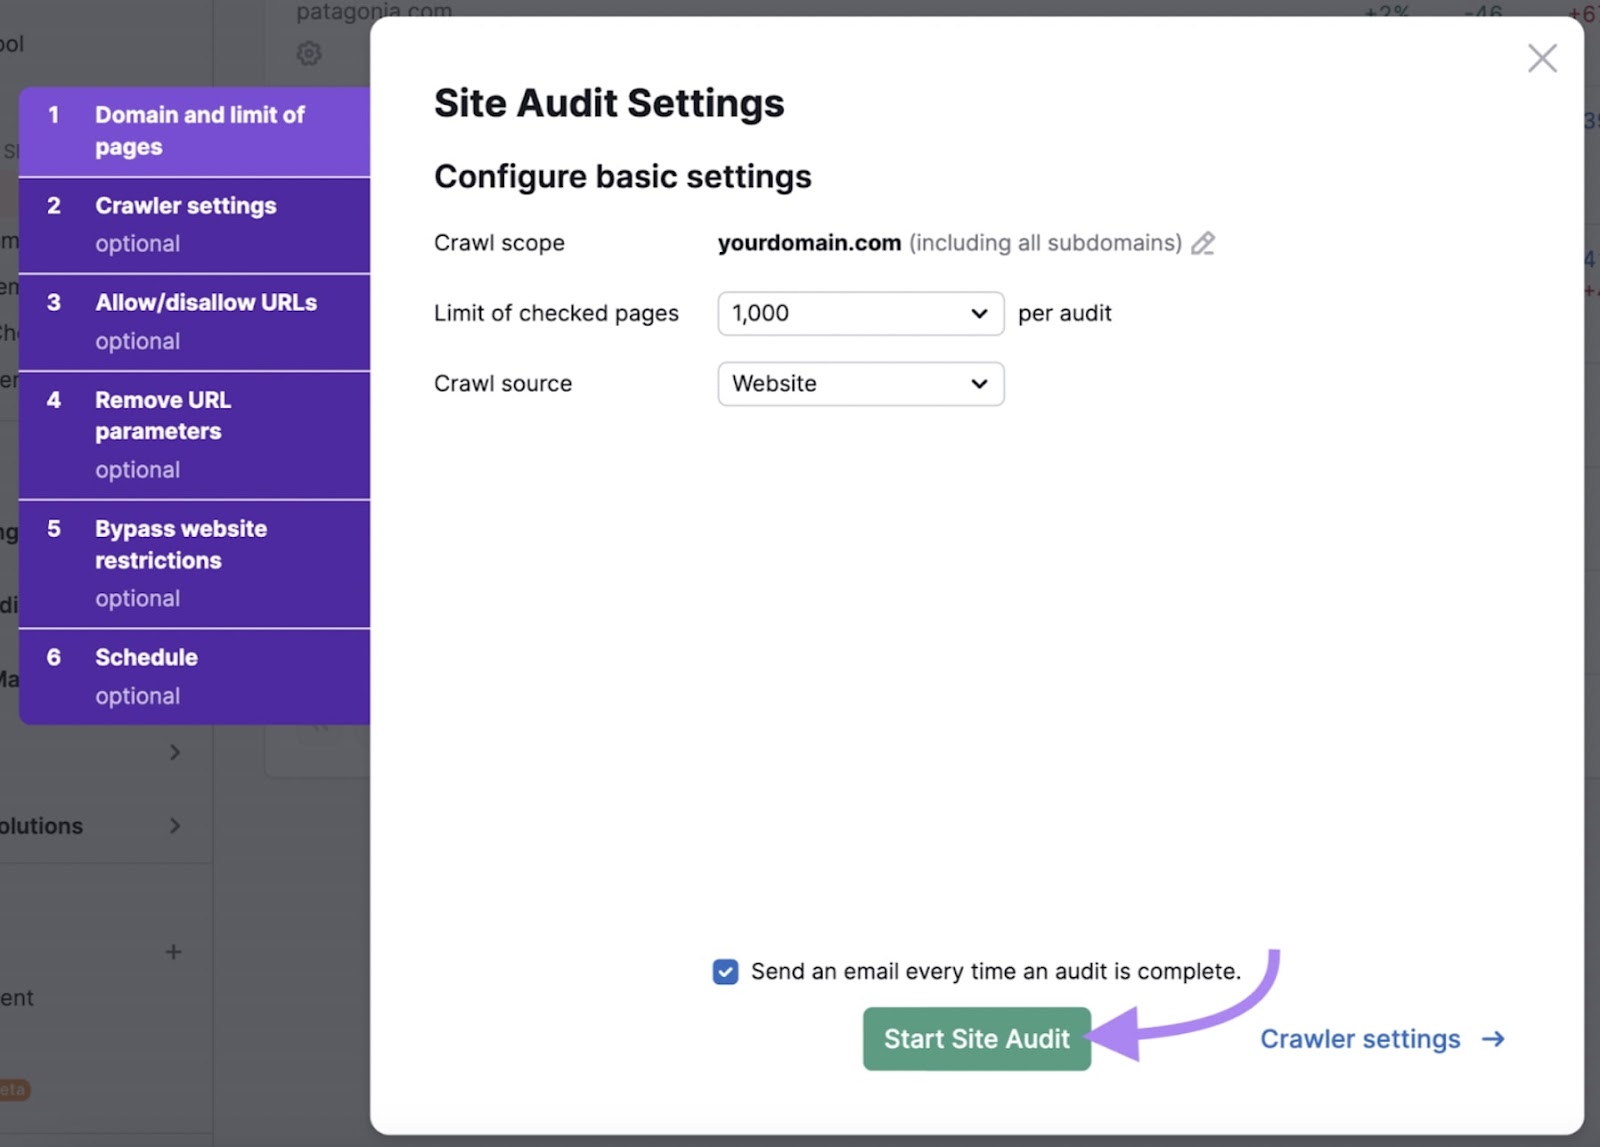Image resolution: width=1600 pixels, height=1147 pixels.
Task: Select step 6 Schedule
Action: (195, 676)
